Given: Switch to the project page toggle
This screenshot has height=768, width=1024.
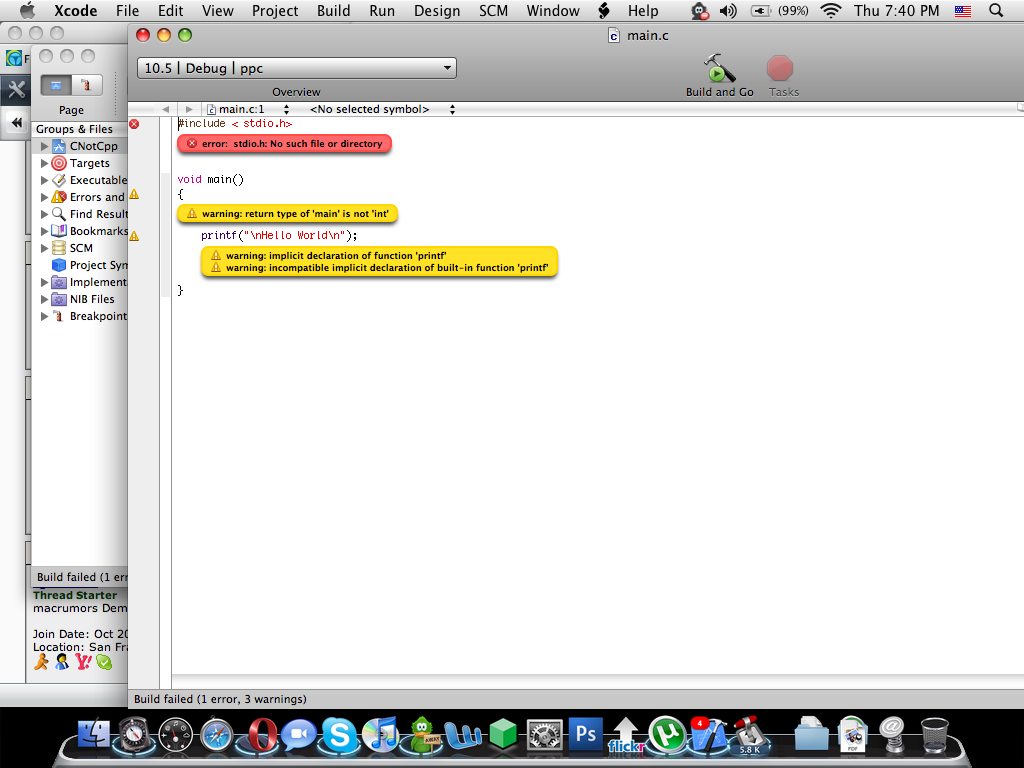Looking at the screenshot, I should tap(56, 86).
